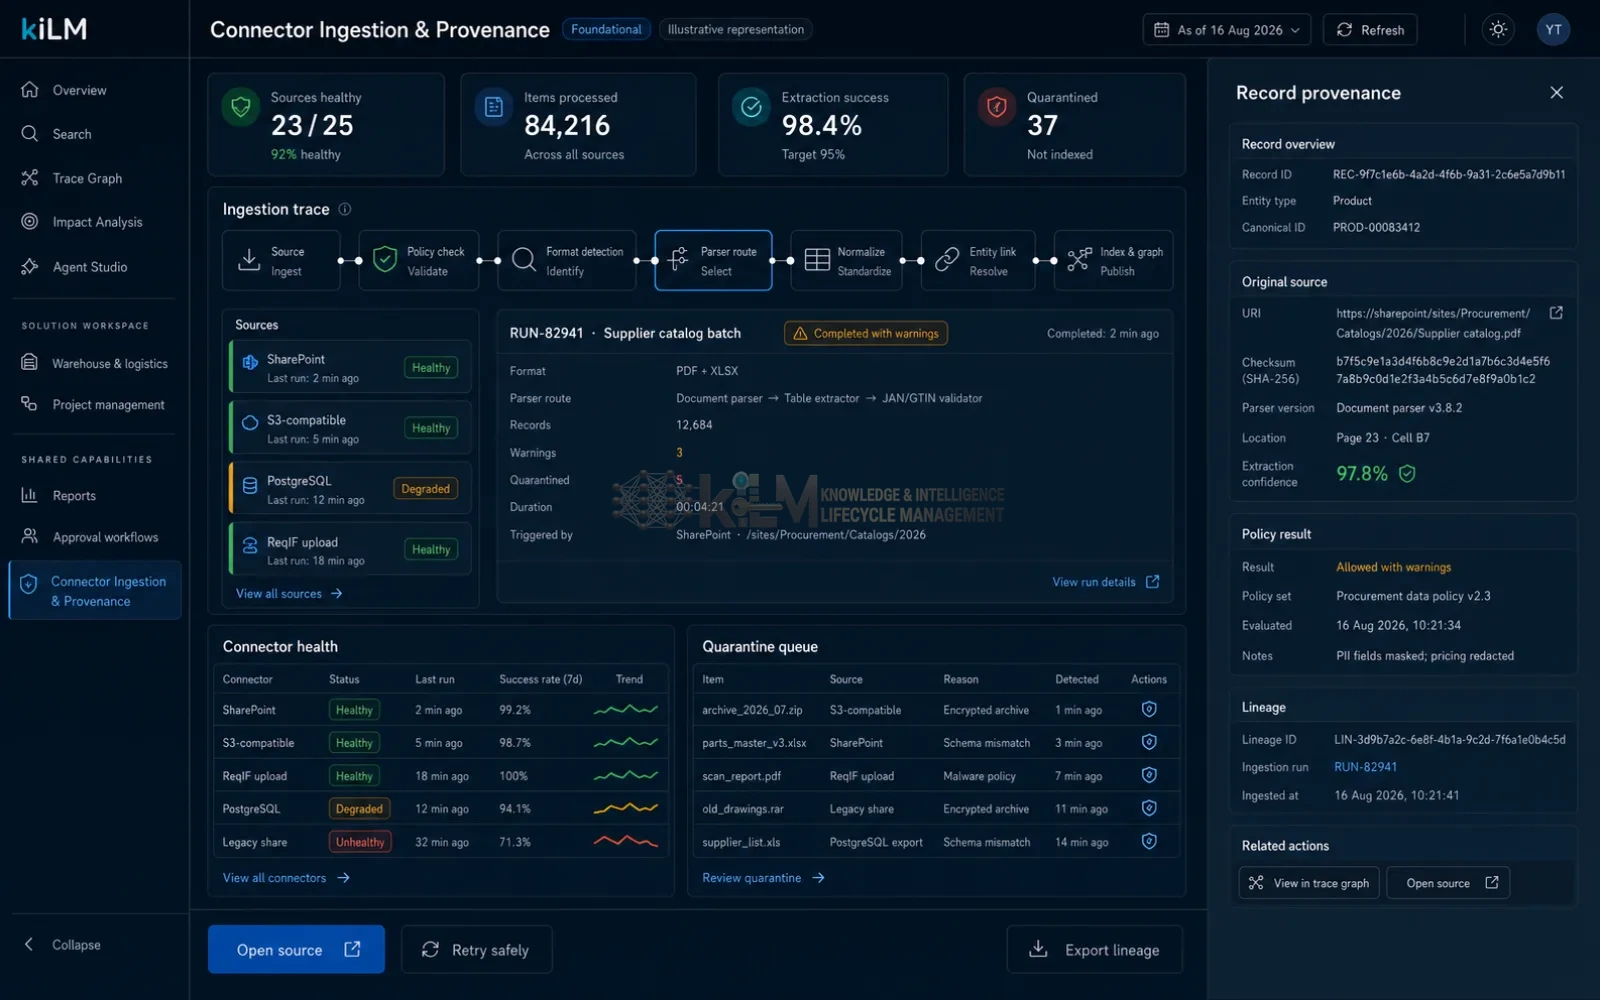Open the RUN-82941 ingestion run link
The width and height of the screenshot is (1600, 1000).
[x=1365, y=767]
